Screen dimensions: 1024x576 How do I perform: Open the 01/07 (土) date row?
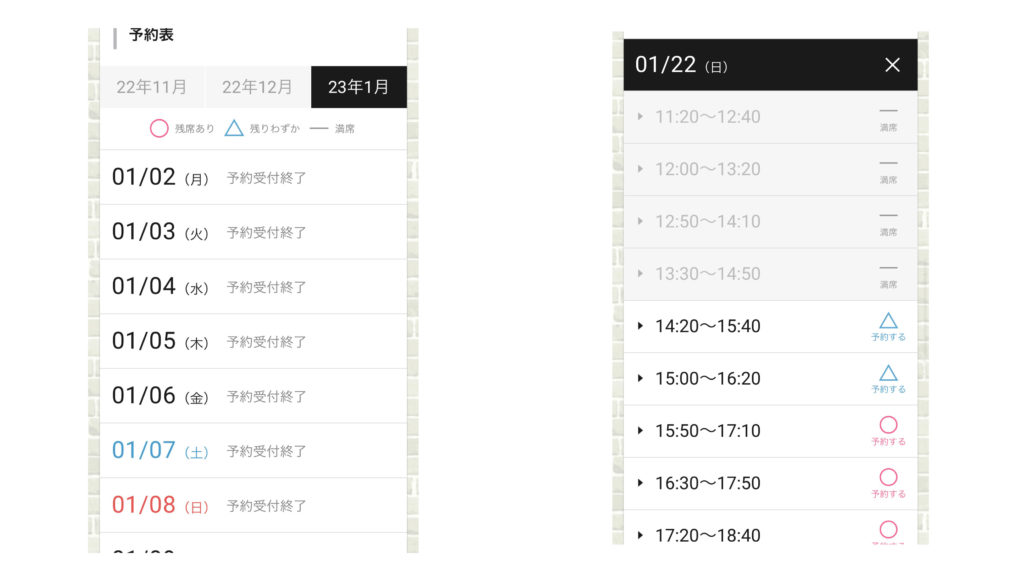point(253,450)
